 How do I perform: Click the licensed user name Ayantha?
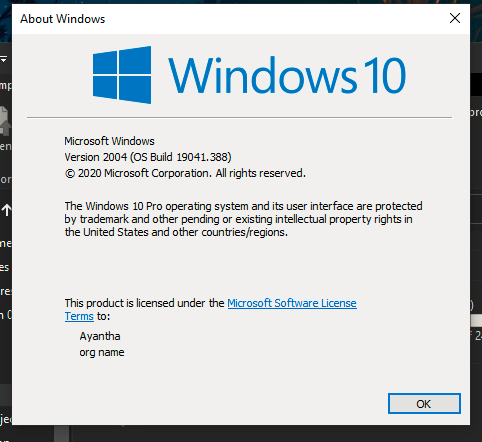click(x=100, y=336)
